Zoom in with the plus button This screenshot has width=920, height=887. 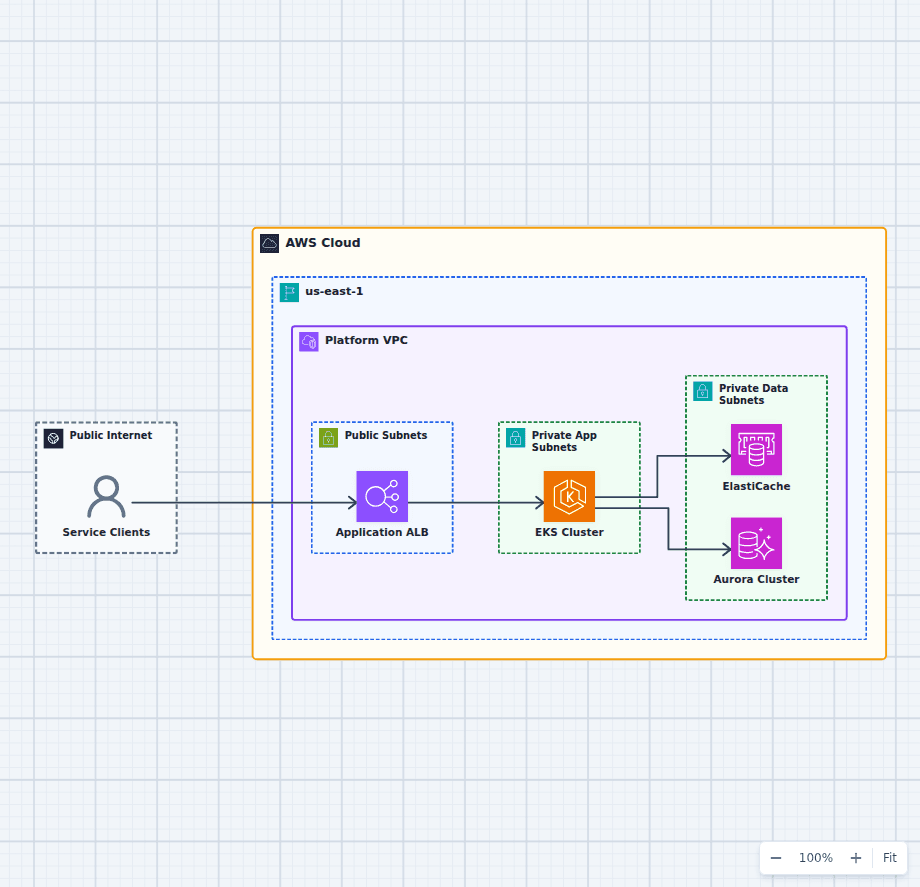tap(856, 858)
